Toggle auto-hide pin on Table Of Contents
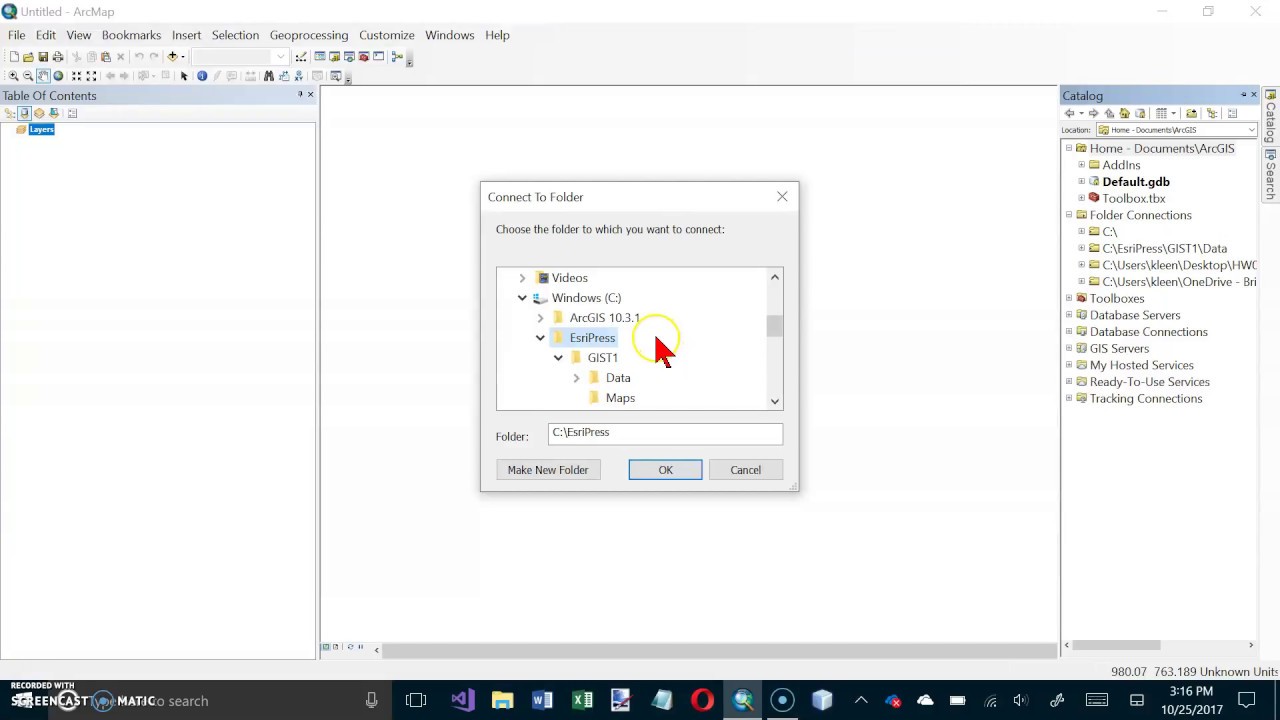This screenshot has width=1280, height=720. pos(300,94)
